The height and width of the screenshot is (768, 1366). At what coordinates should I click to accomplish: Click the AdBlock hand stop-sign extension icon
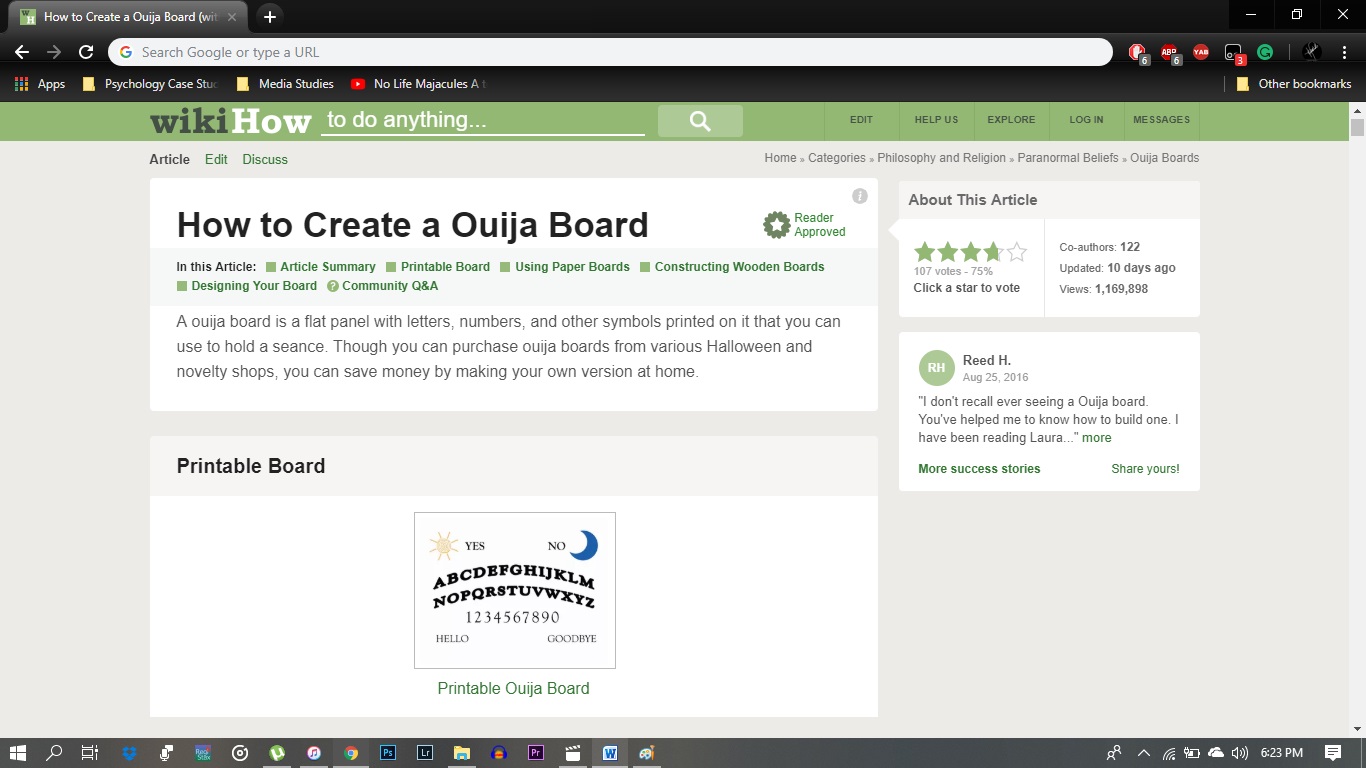click(x=1137, y=52)
